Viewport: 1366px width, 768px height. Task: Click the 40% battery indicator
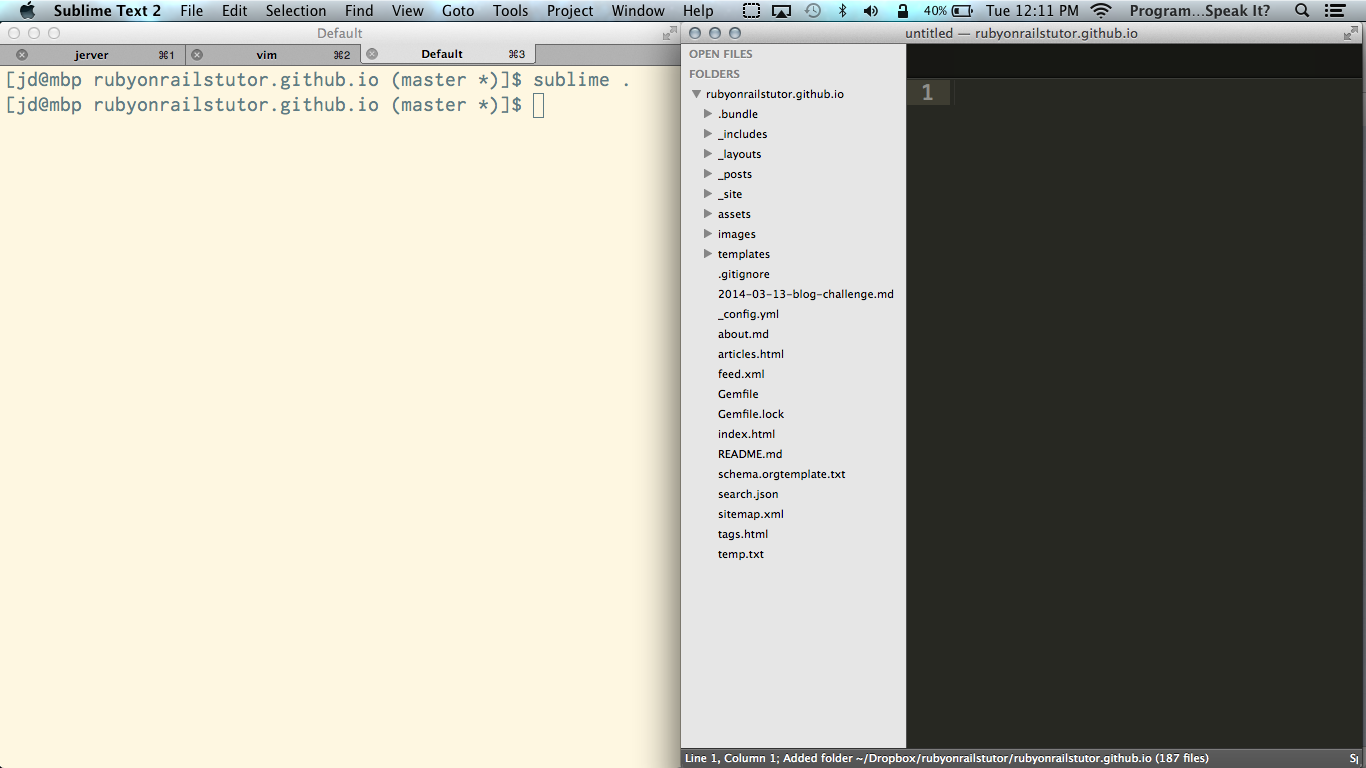(948, 11)
